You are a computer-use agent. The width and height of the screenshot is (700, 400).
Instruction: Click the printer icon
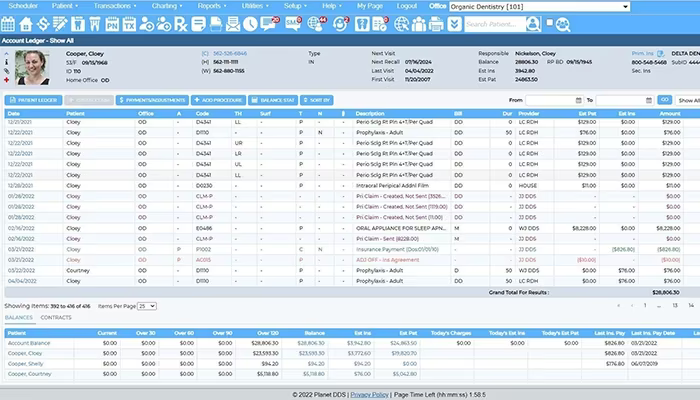coord(436,24)
